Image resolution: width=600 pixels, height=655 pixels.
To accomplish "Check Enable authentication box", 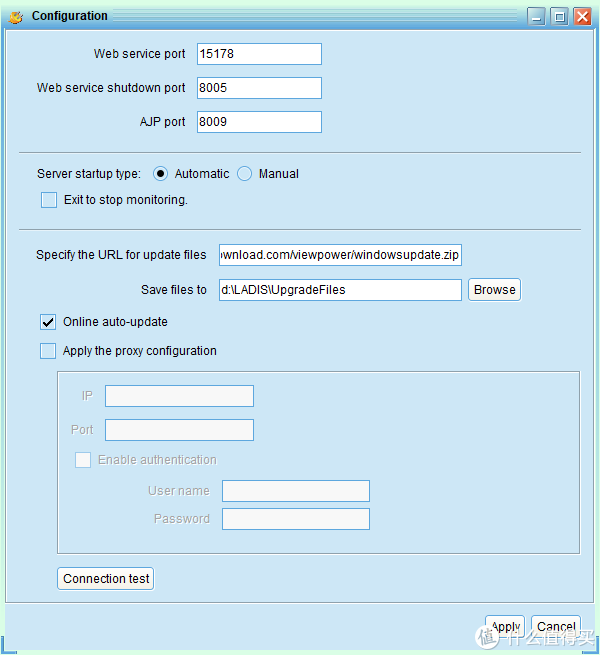I will (83, 460).
